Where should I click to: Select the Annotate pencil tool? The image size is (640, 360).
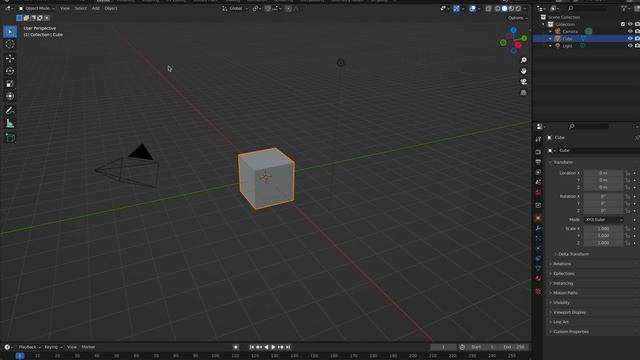[x=10, y=111]
